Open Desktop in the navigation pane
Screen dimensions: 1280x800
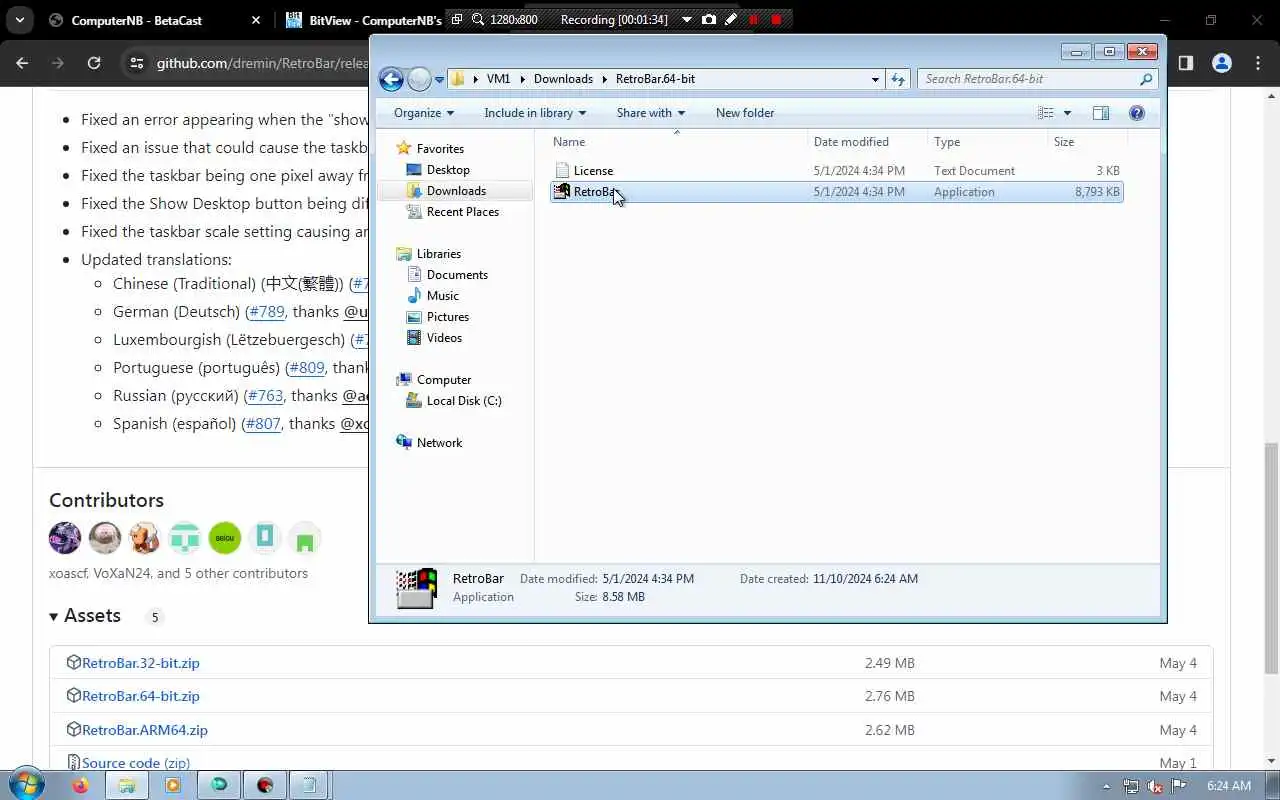[448, 170]
